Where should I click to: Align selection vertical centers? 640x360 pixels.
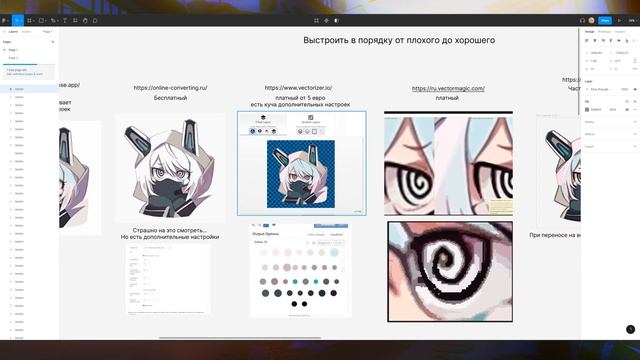click(619, 40)
